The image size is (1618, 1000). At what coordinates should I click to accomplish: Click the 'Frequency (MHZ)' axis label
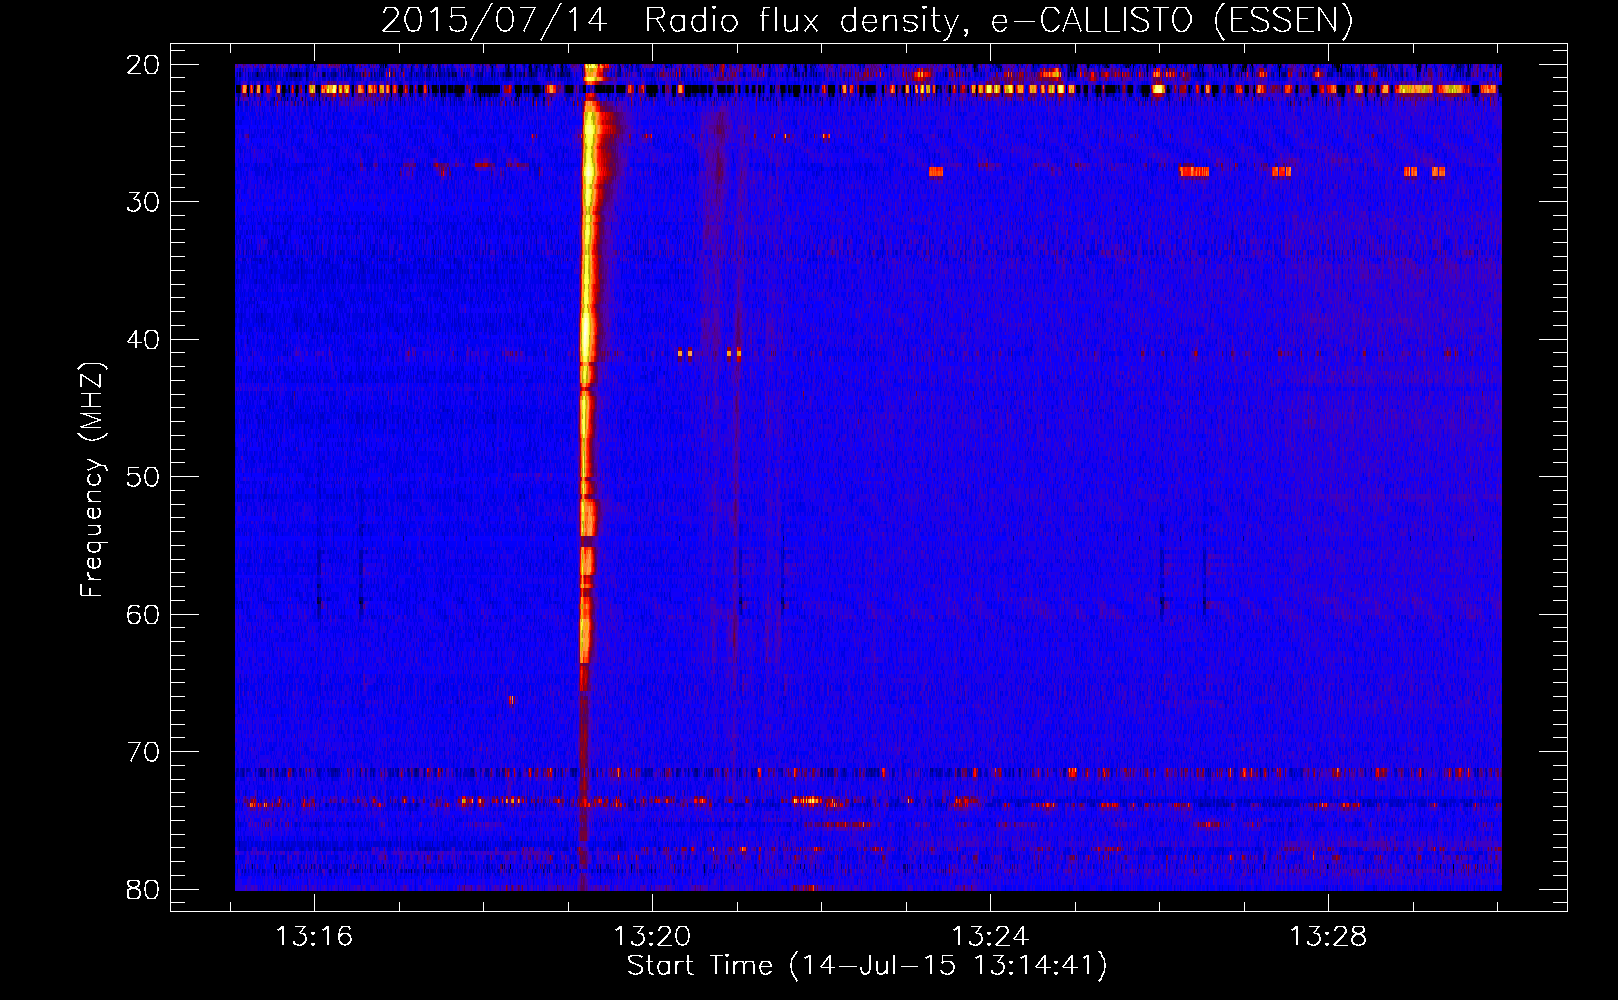pyautogui.click(x=92, y=480)
